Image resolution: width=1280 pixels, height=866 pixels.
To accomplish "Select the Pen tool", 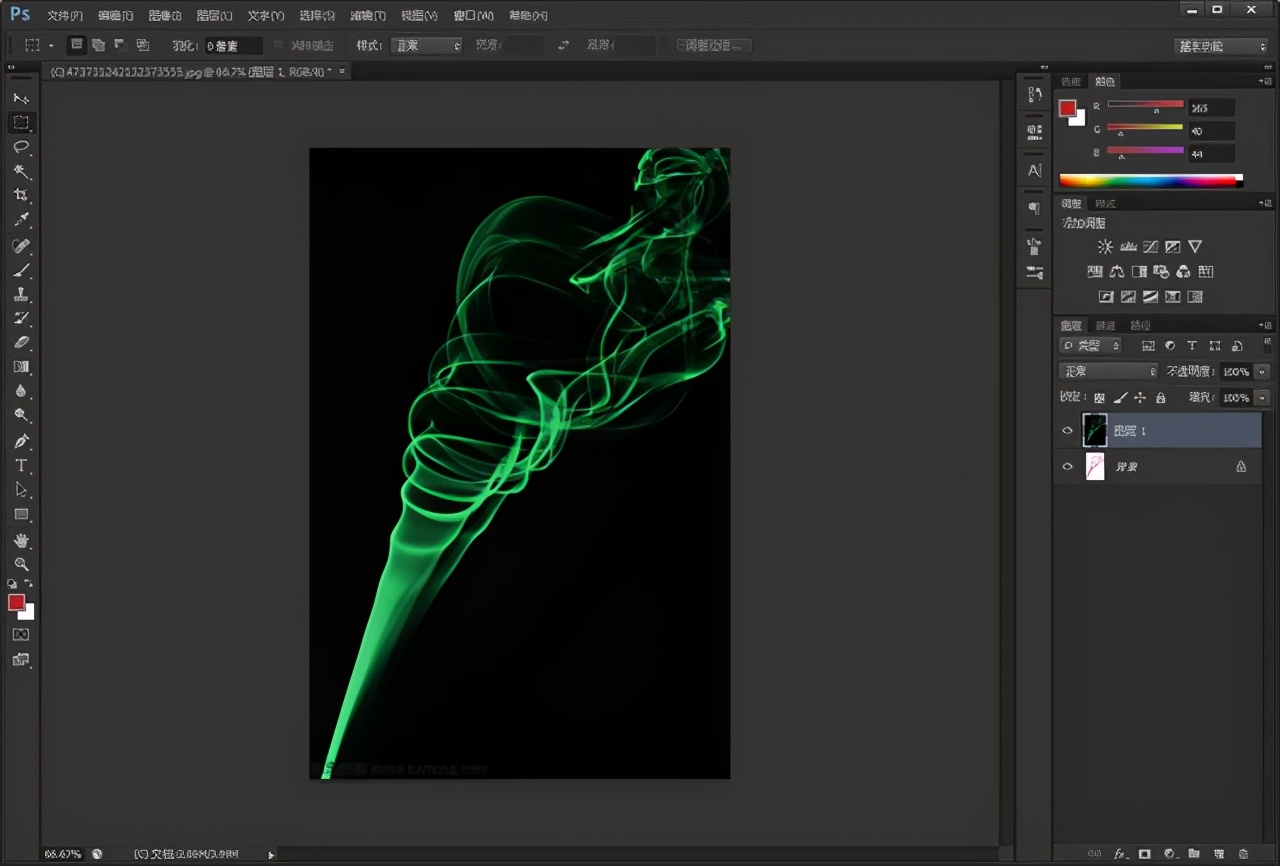I will pyautogui.click(x=20, y=441).
